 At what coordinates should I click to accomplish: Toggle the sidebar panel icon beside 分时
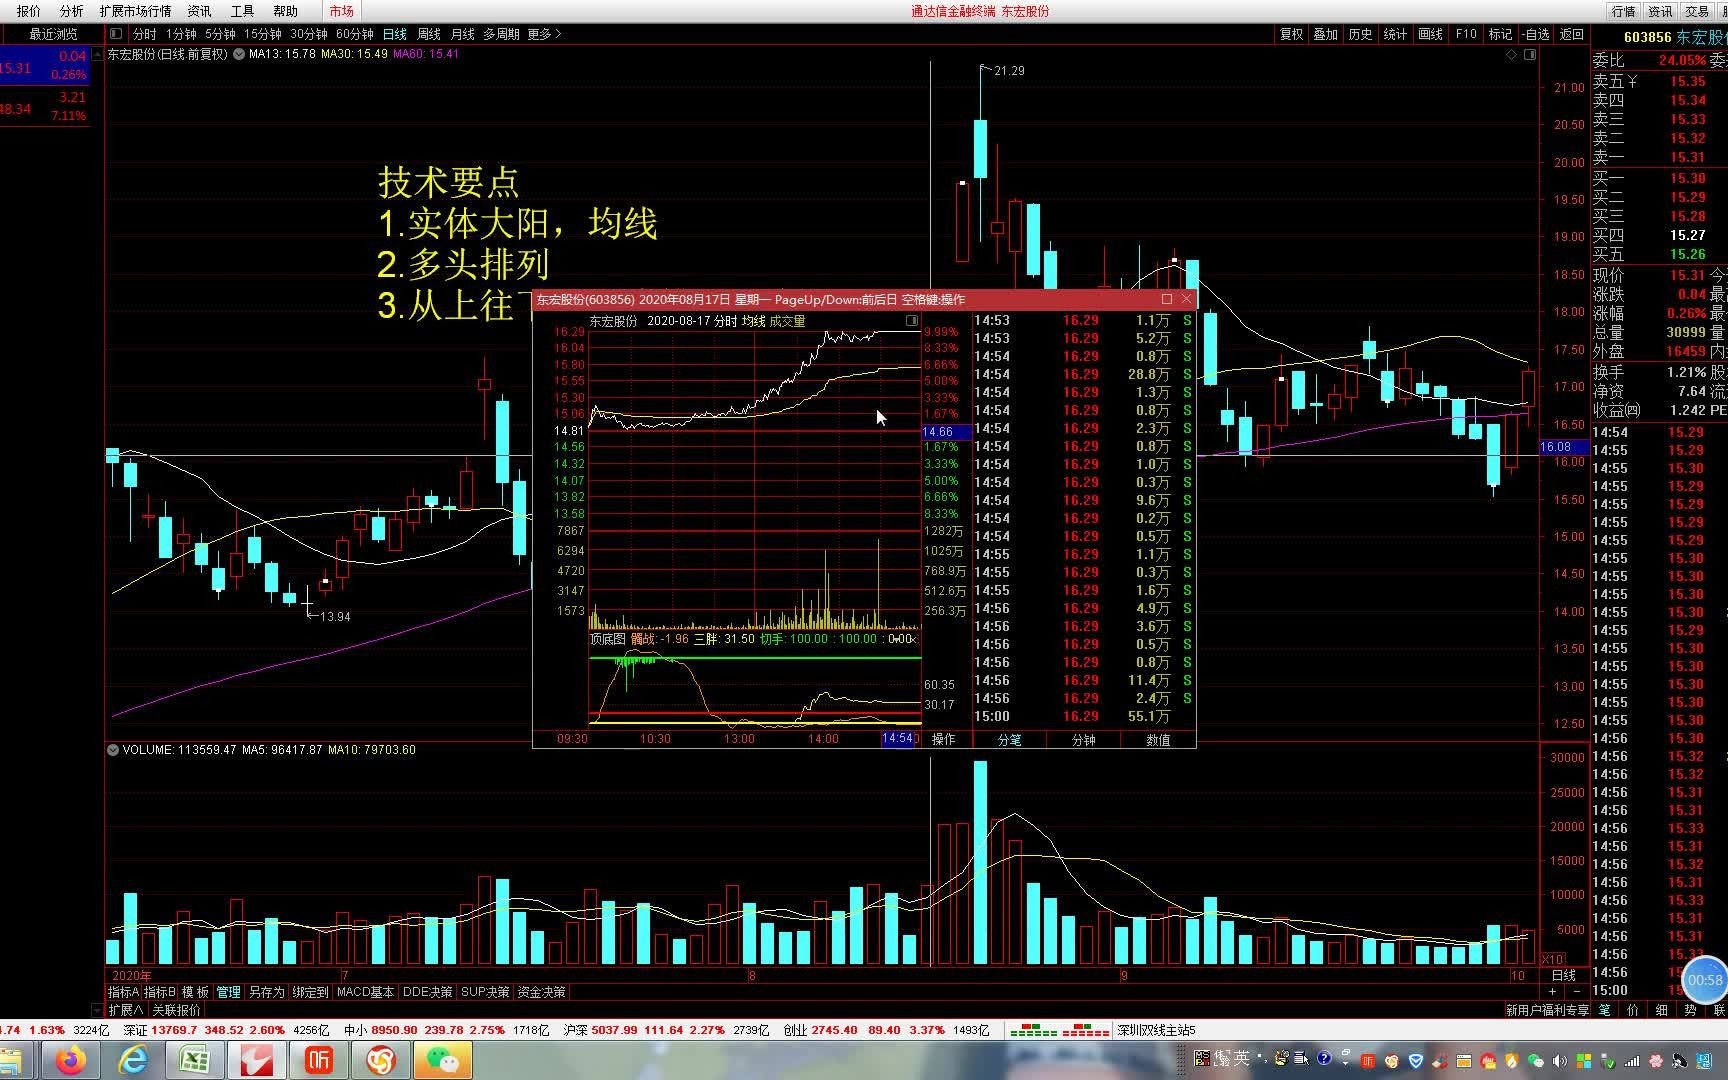[x=116, y=34]
